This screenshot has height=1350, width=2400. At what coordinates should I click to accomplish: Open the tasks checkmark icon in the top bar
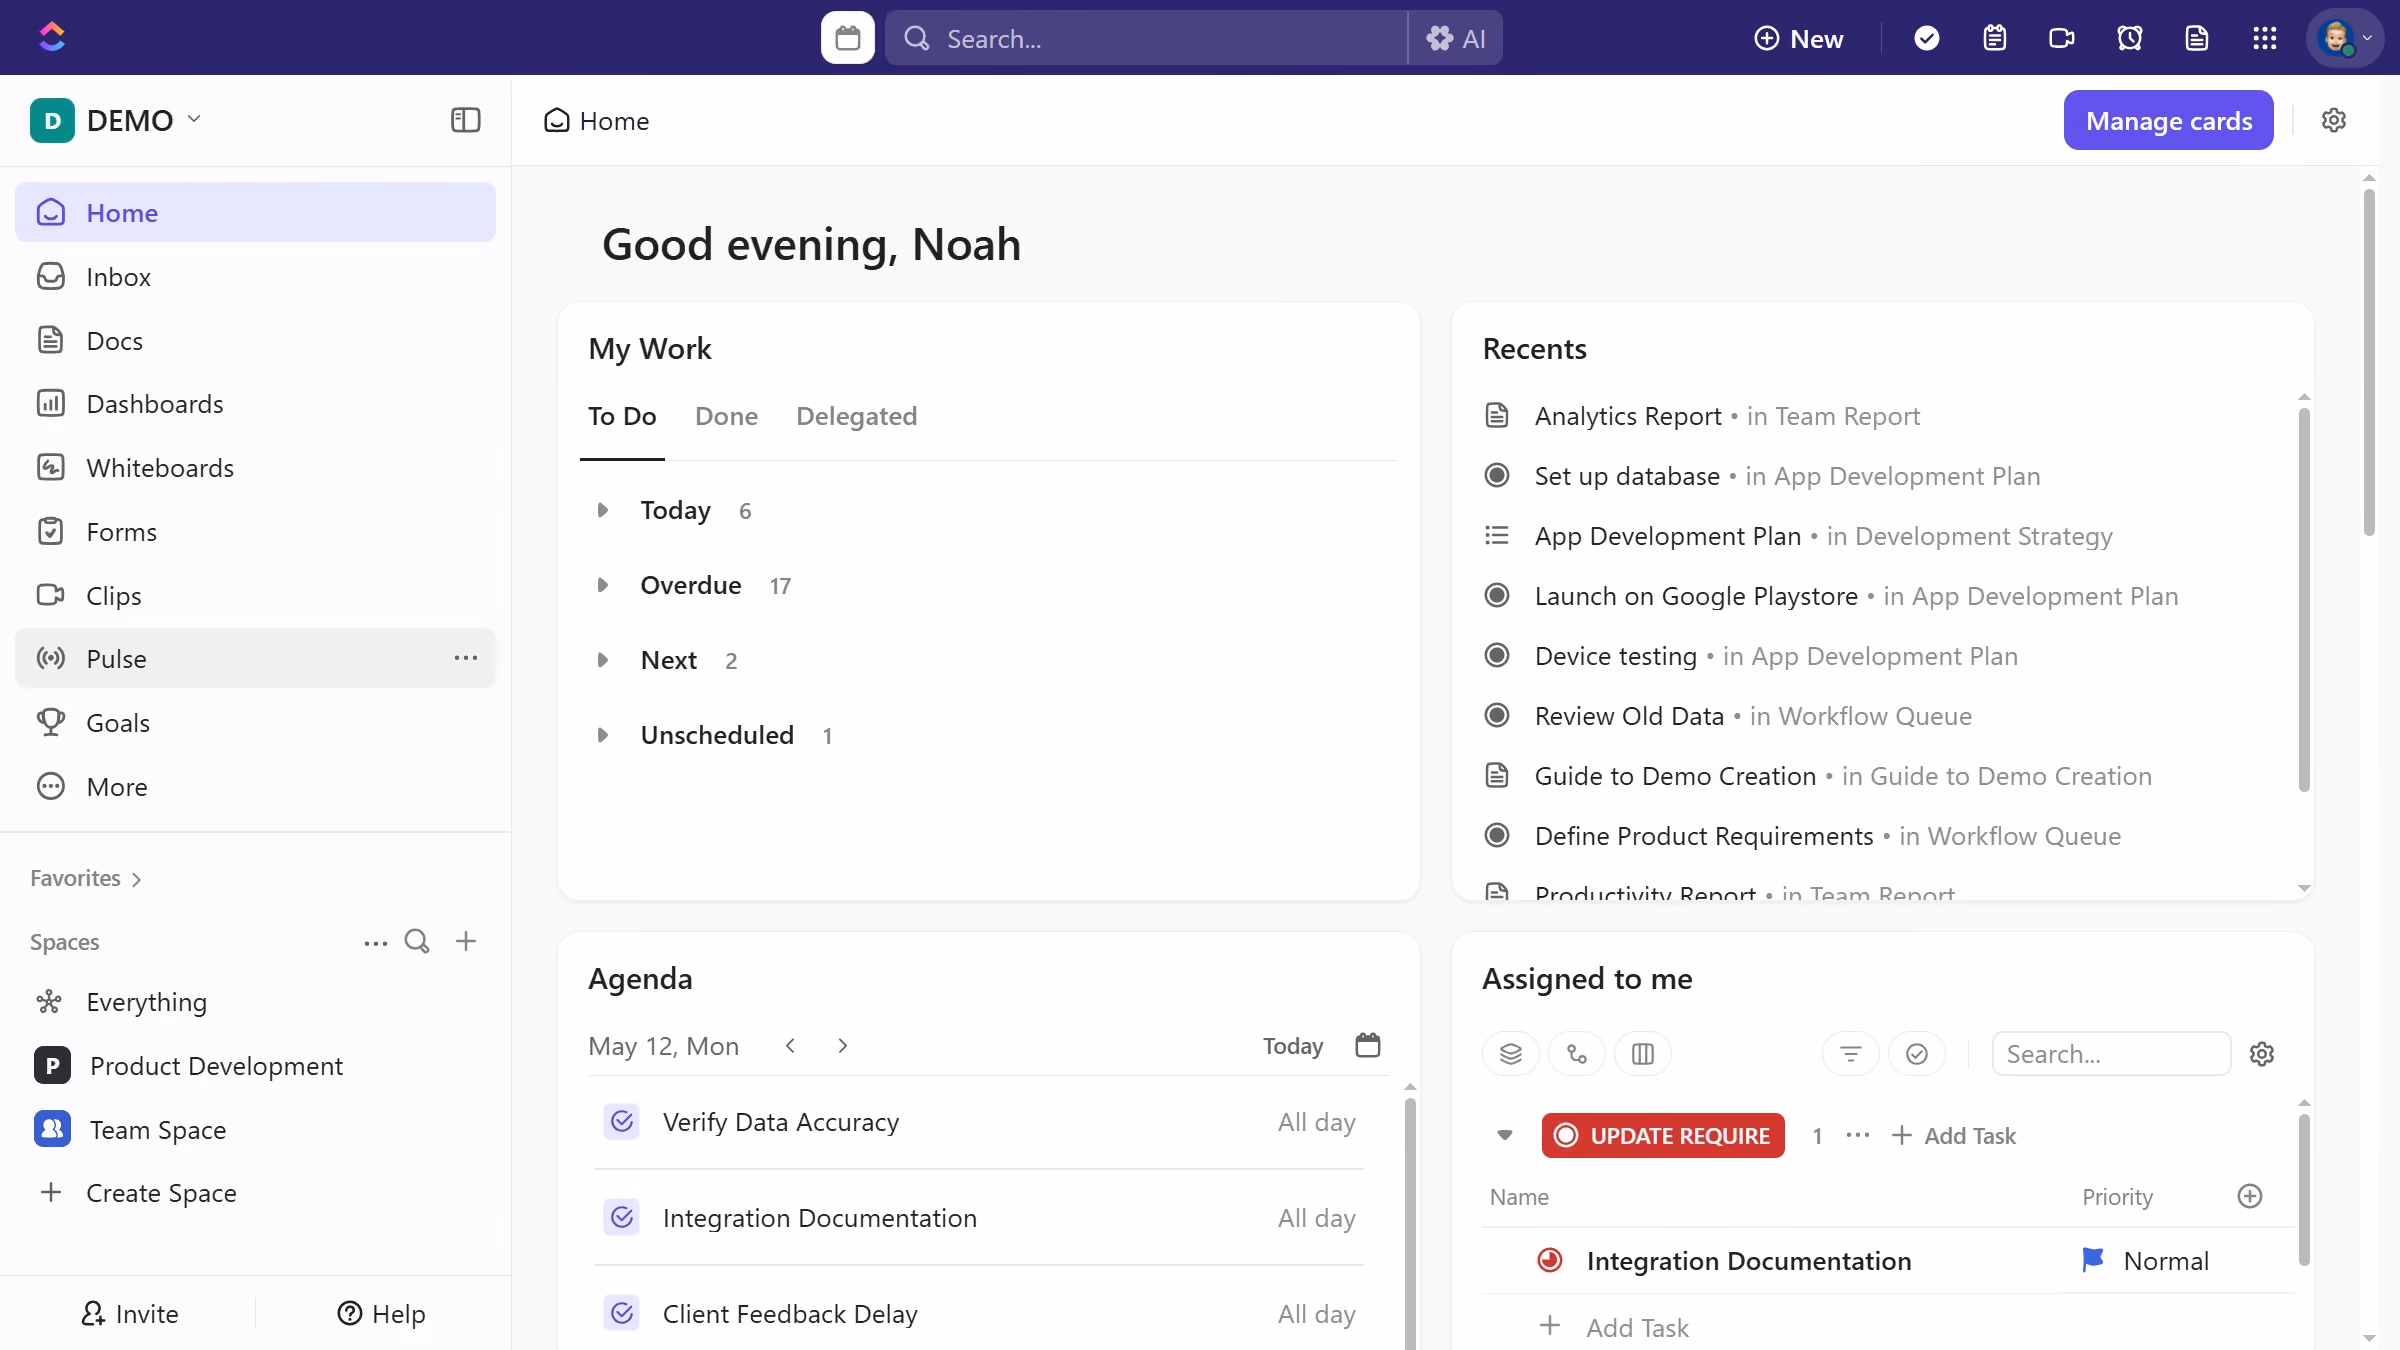point(1926,38)
